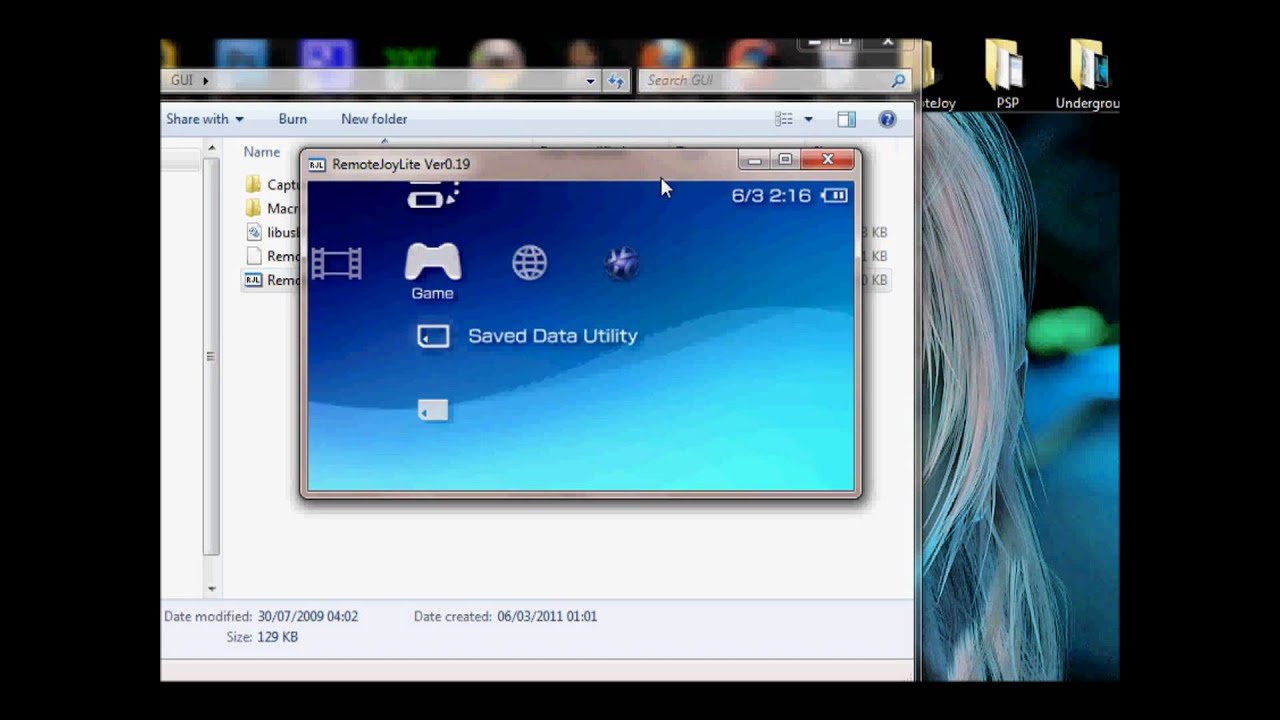Viewport: 1280px width, 720px height.
Task: Open the Undergrou desktop folder
Action: click(x=1088, y=74)
